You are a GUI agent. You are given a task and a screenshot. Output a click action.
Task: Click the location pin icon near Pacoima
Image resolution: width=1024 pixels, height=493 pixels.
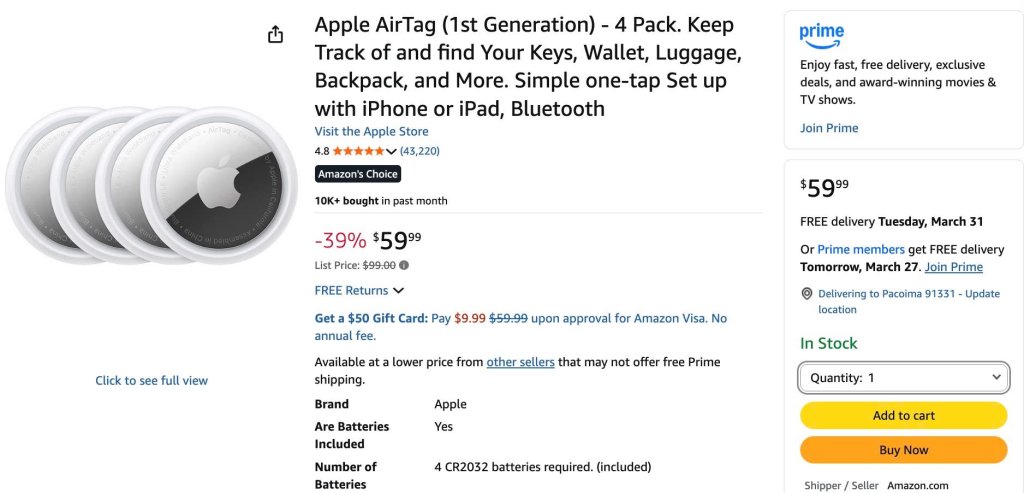click(x=807, y=294)
